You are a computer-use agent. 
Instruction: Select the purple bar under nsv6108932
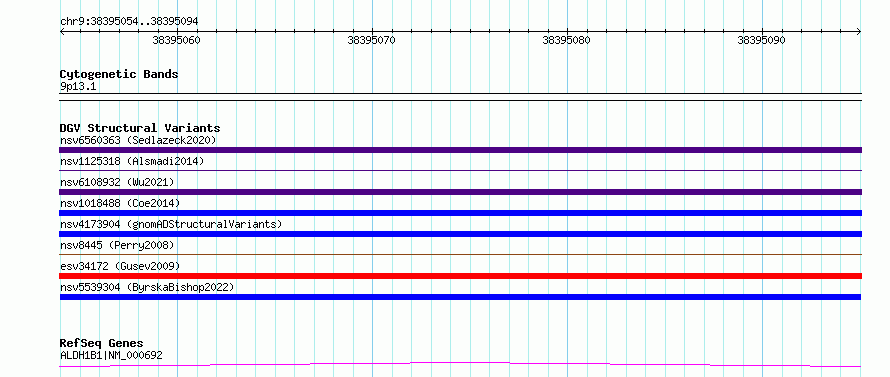click(460, 192)
